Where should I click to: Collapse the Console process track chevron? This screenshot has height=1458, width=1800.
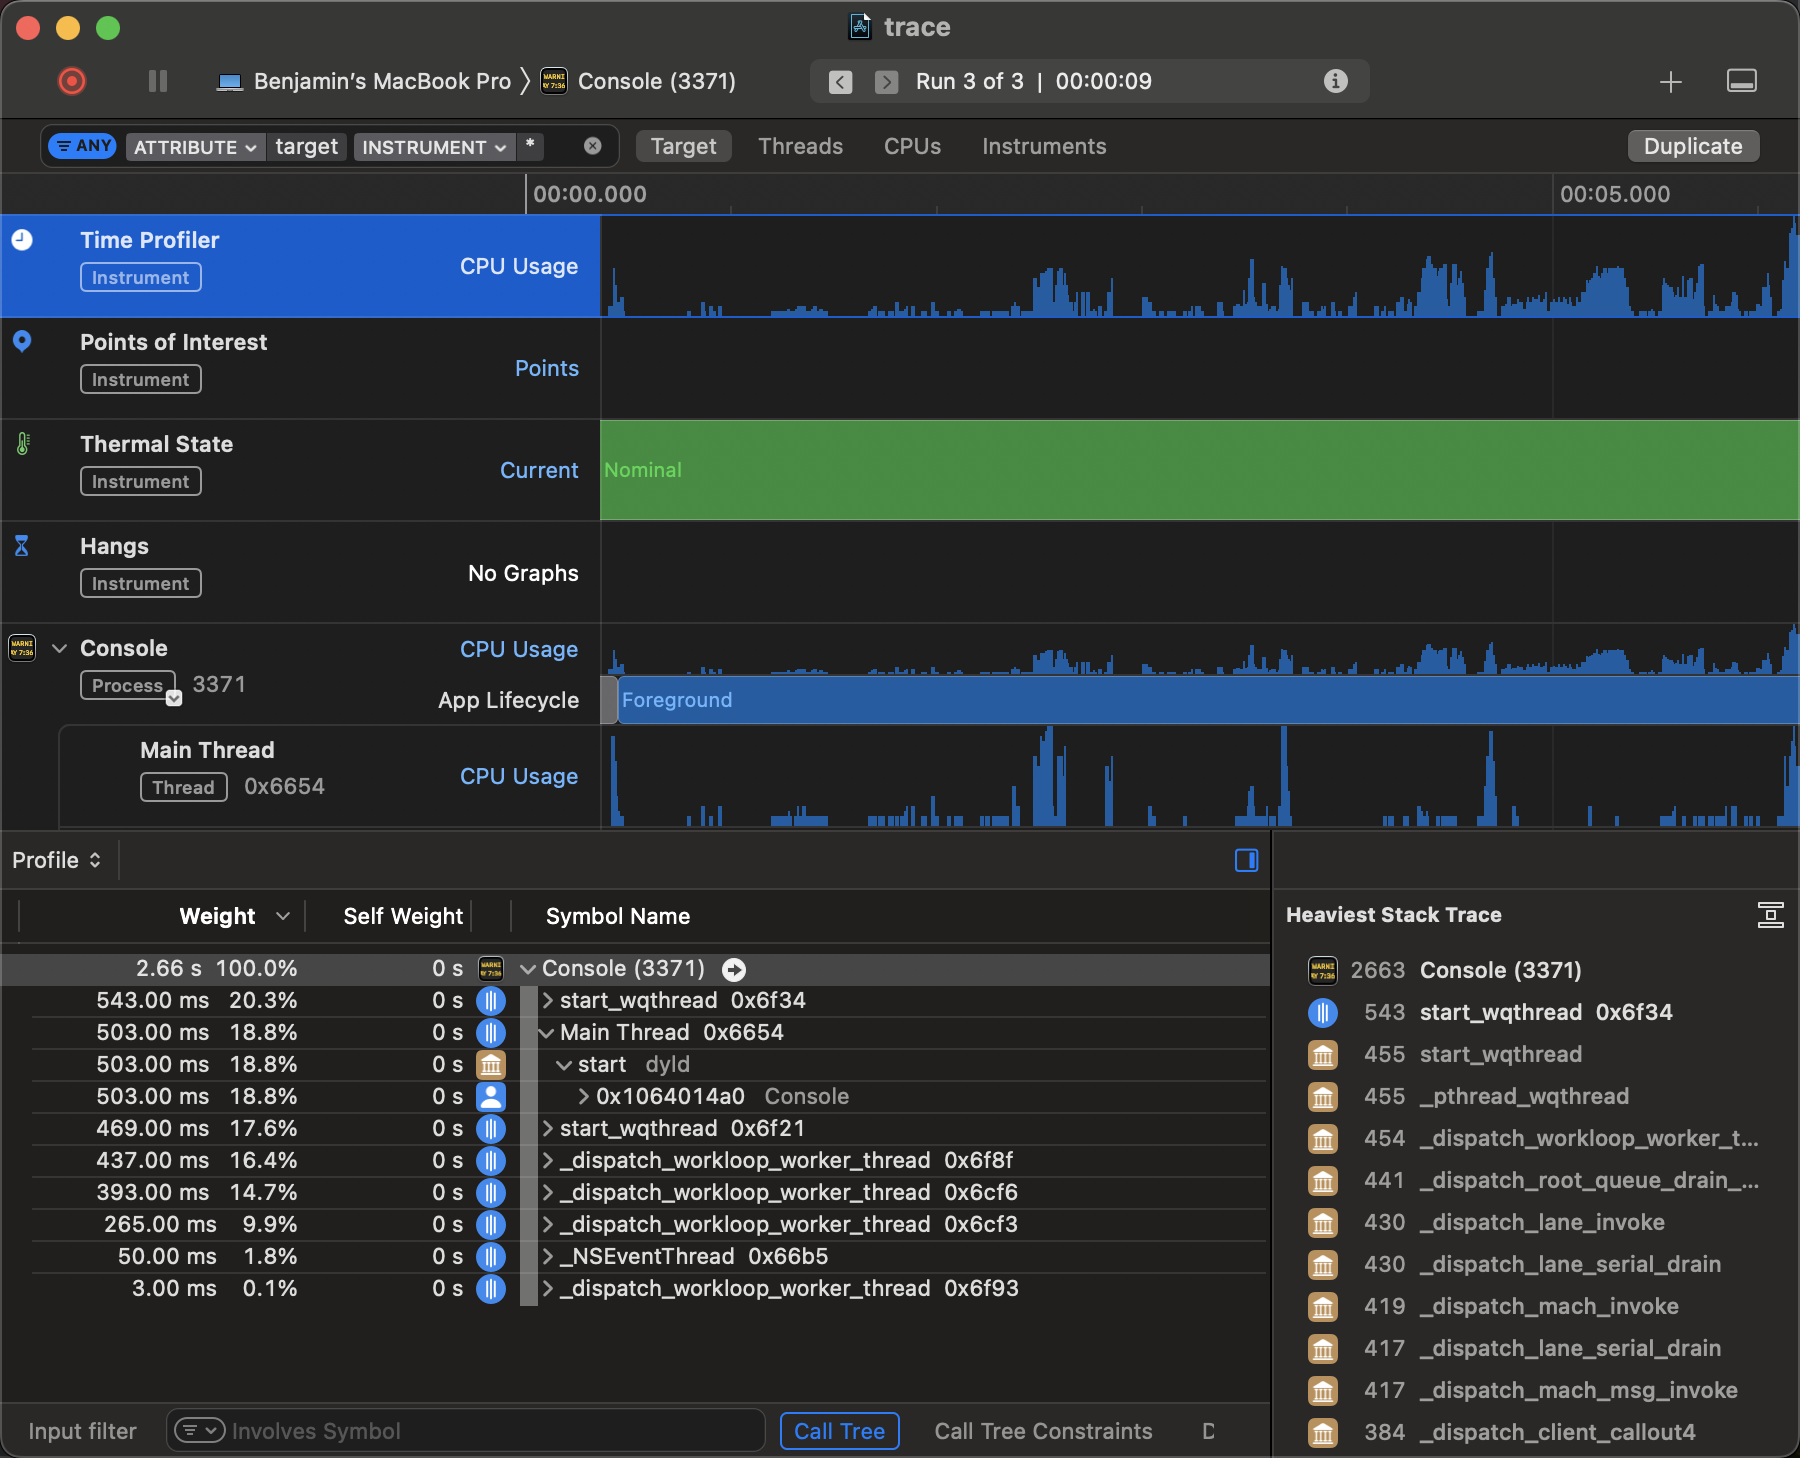(x=60, y=648)
